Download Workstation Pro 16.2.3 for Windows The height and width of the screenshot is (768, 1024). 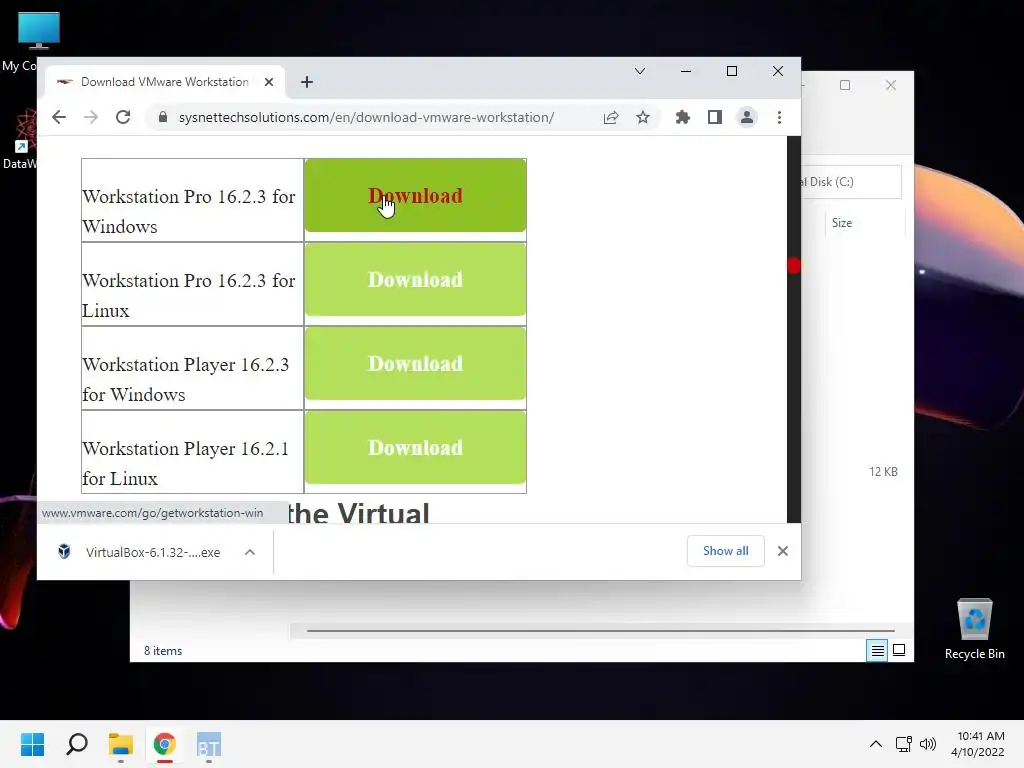[415, 195]
